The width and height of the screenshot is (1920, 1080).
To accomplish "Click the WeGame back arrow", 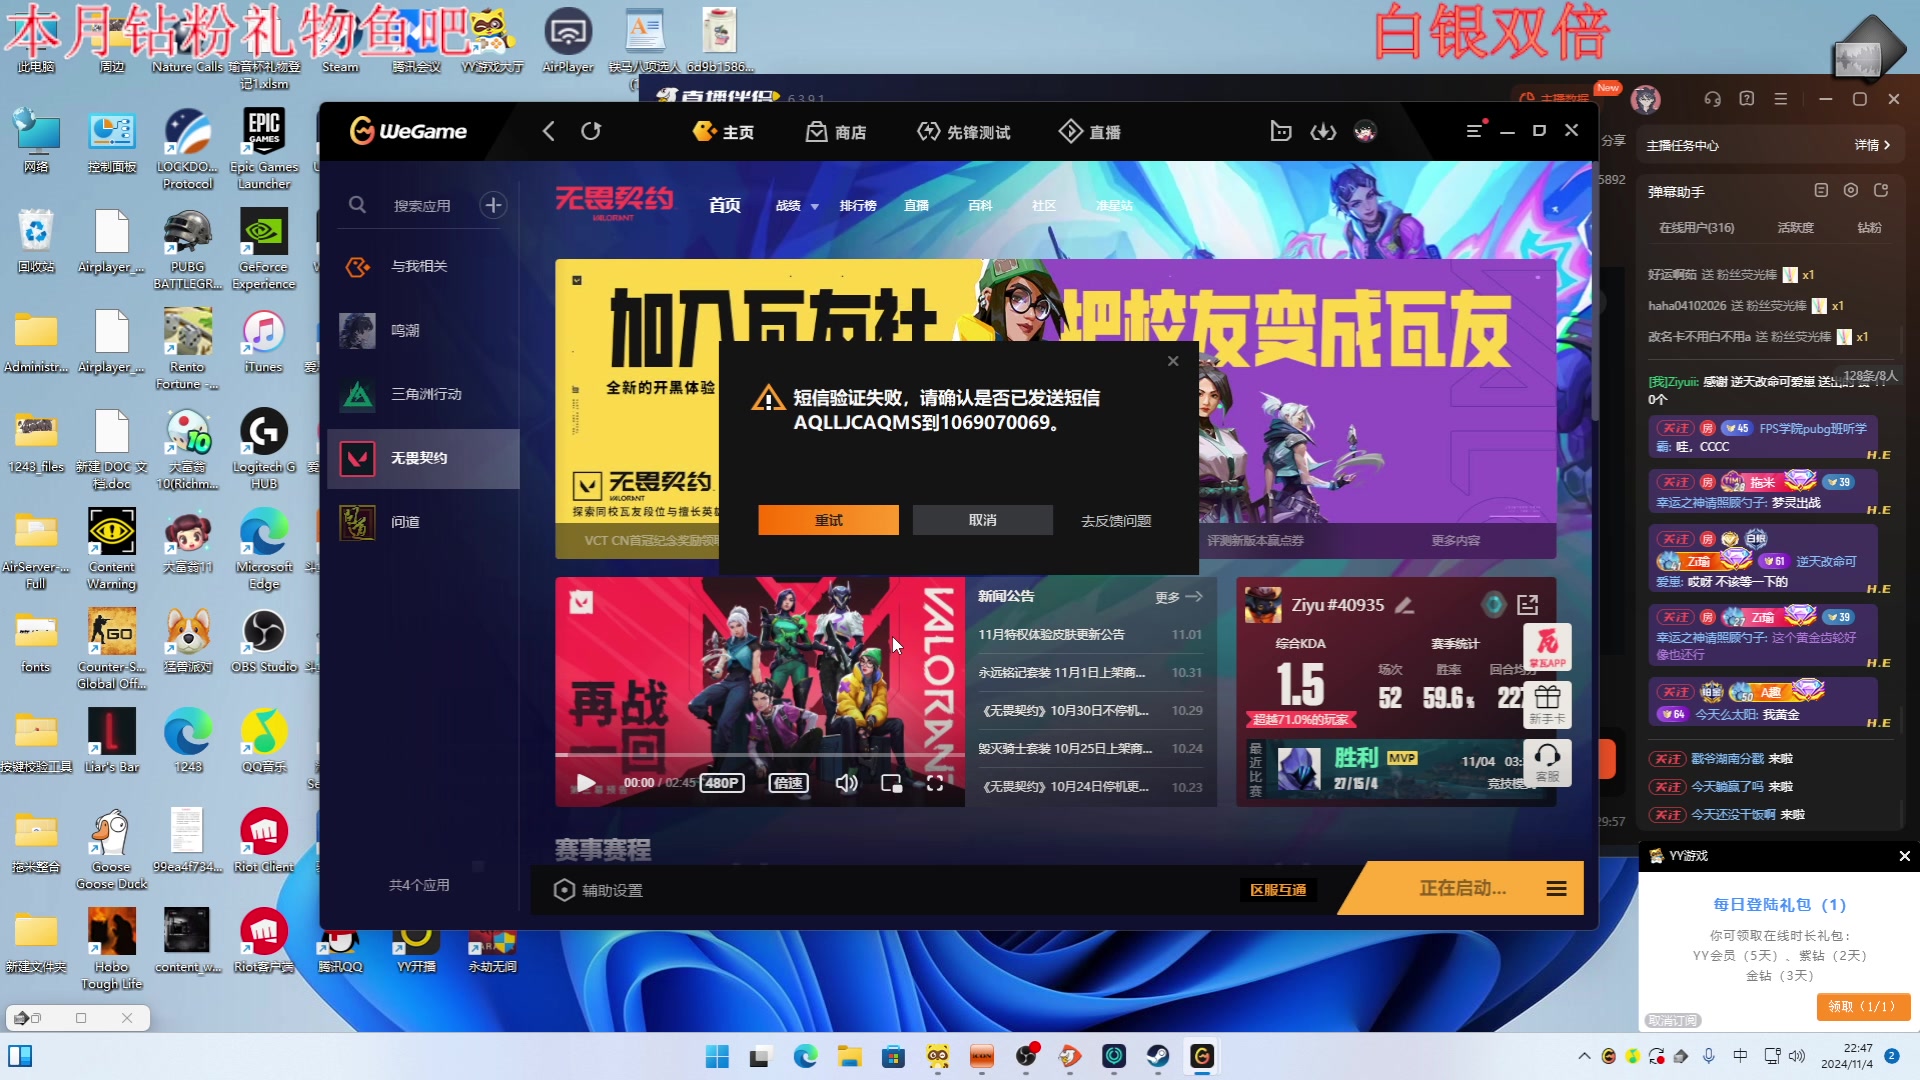I will (x=548, y=131).
